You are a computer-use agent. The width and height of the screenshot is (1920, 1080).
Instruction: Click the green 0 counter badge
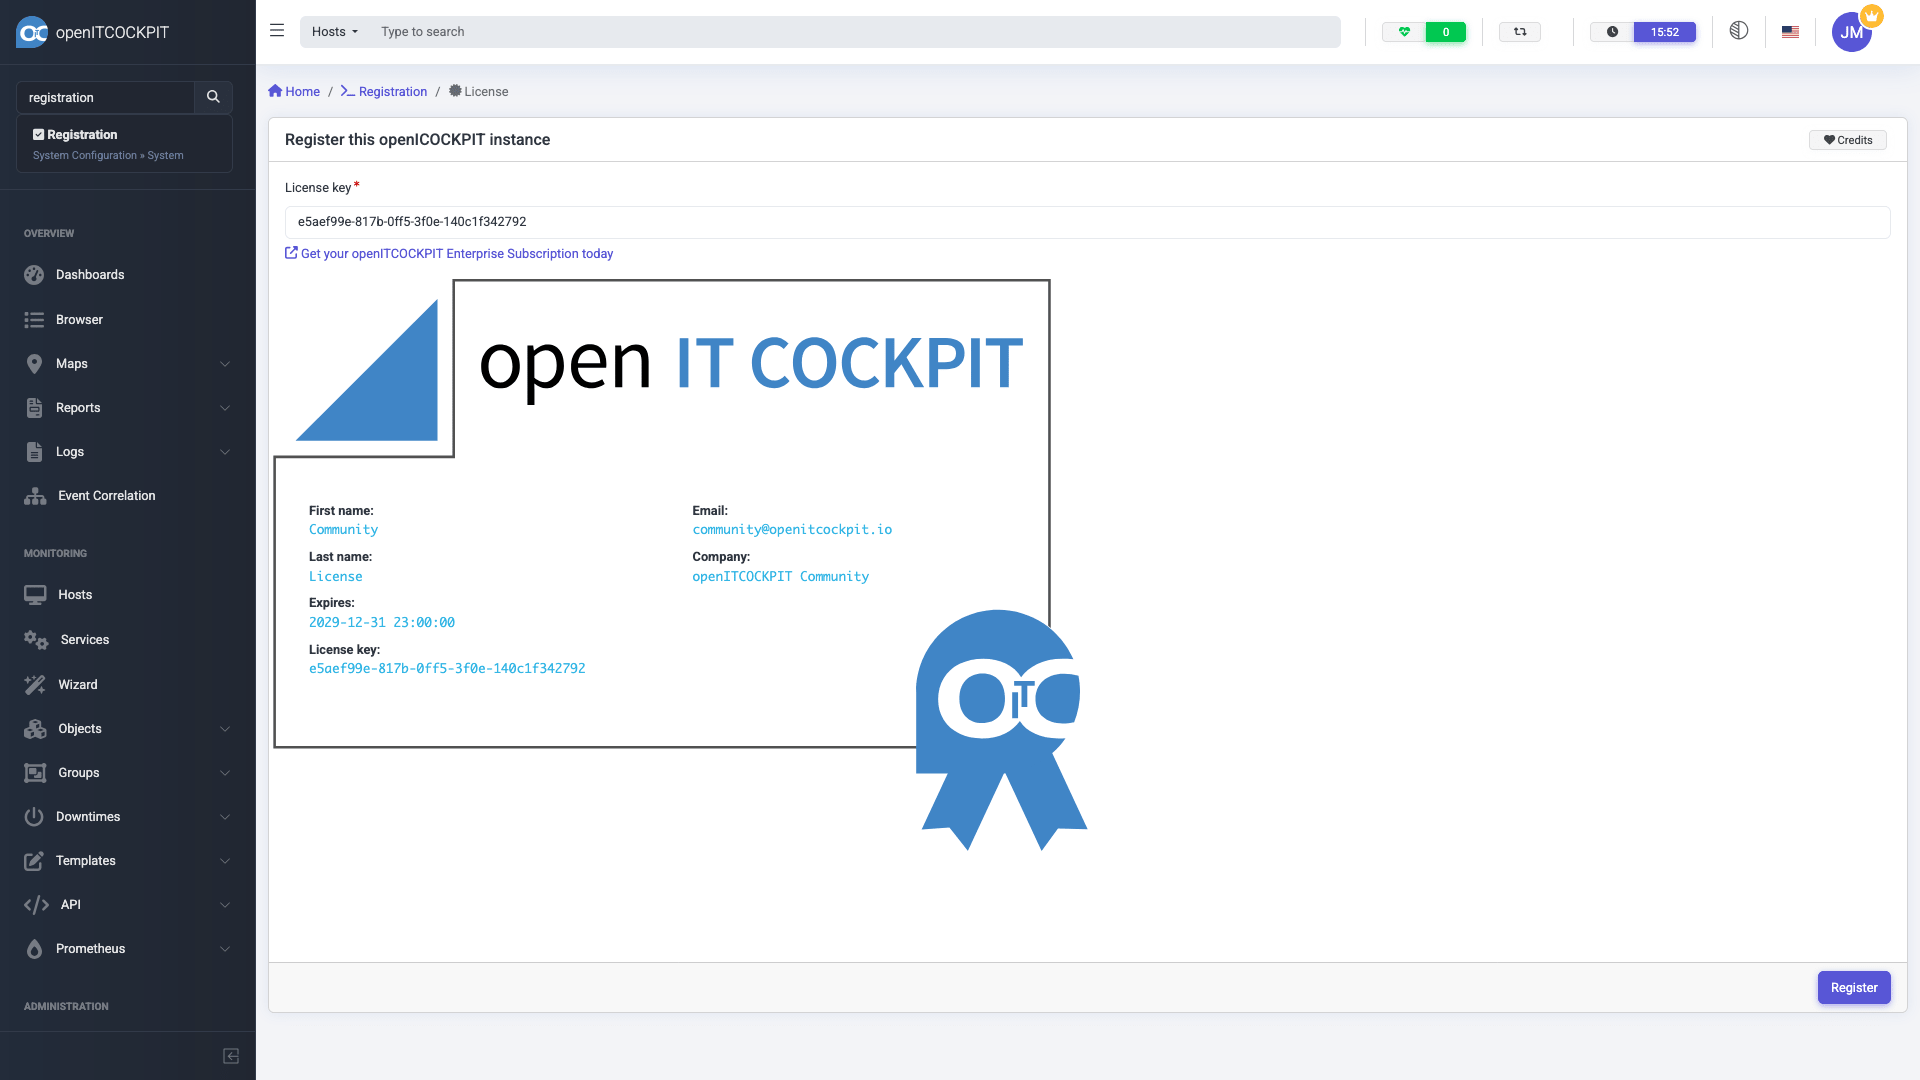tap(1446, 32)
